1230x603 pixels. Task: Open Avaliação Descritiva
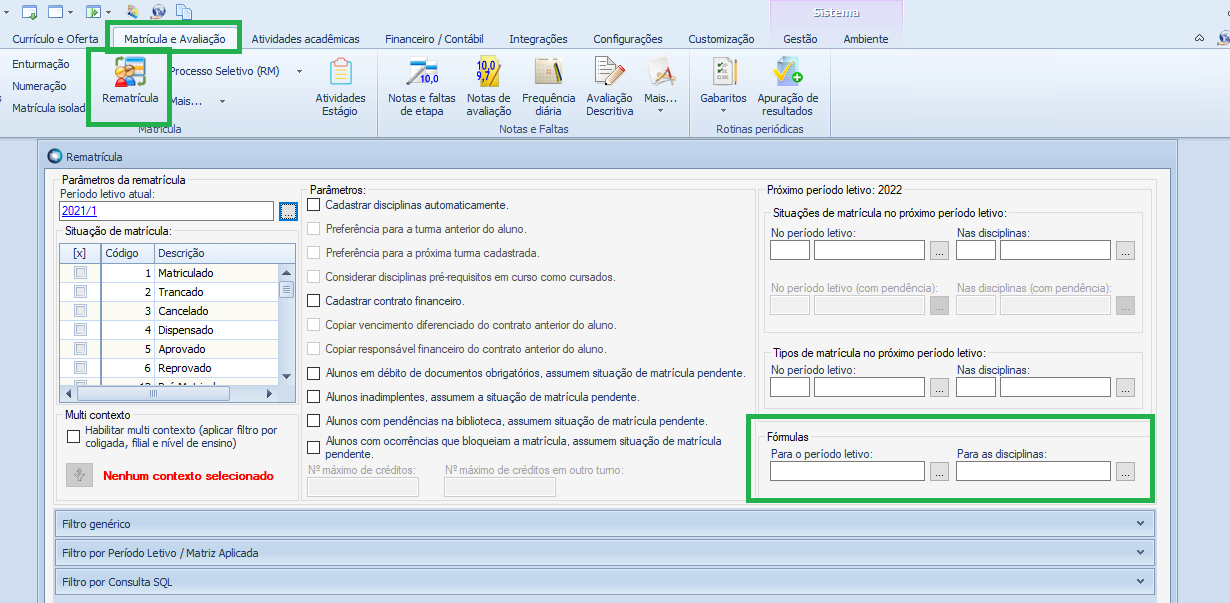pyautogui.click(x=610, y=87)
